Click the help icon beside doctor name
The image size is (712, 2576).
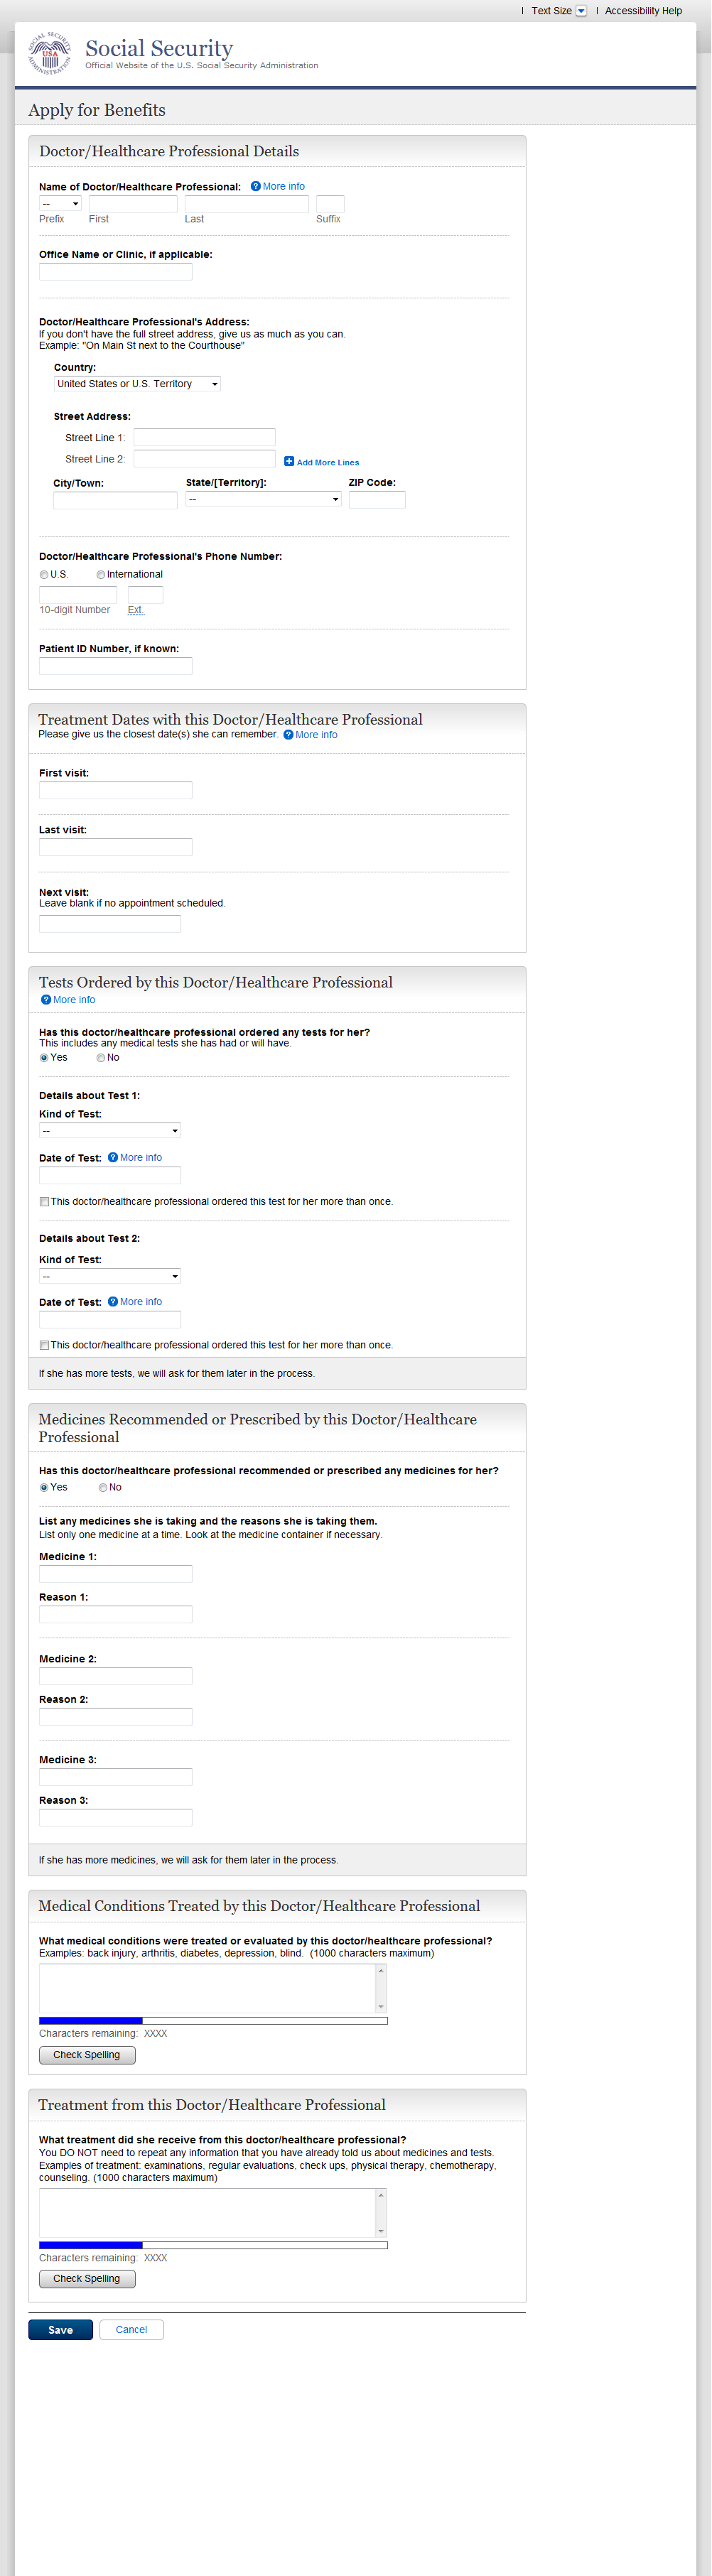[255, 186]
